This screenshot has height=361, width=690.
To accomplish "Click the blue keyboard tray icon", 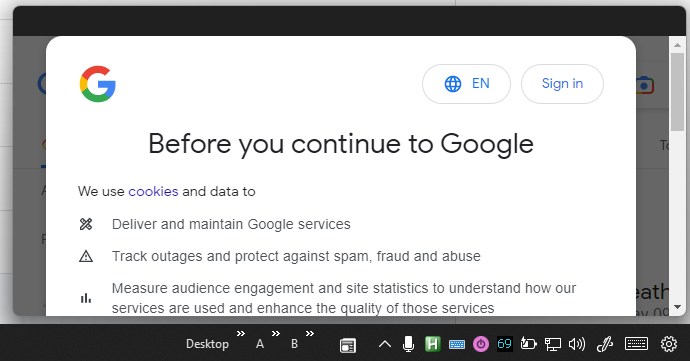I will [457, 344].
